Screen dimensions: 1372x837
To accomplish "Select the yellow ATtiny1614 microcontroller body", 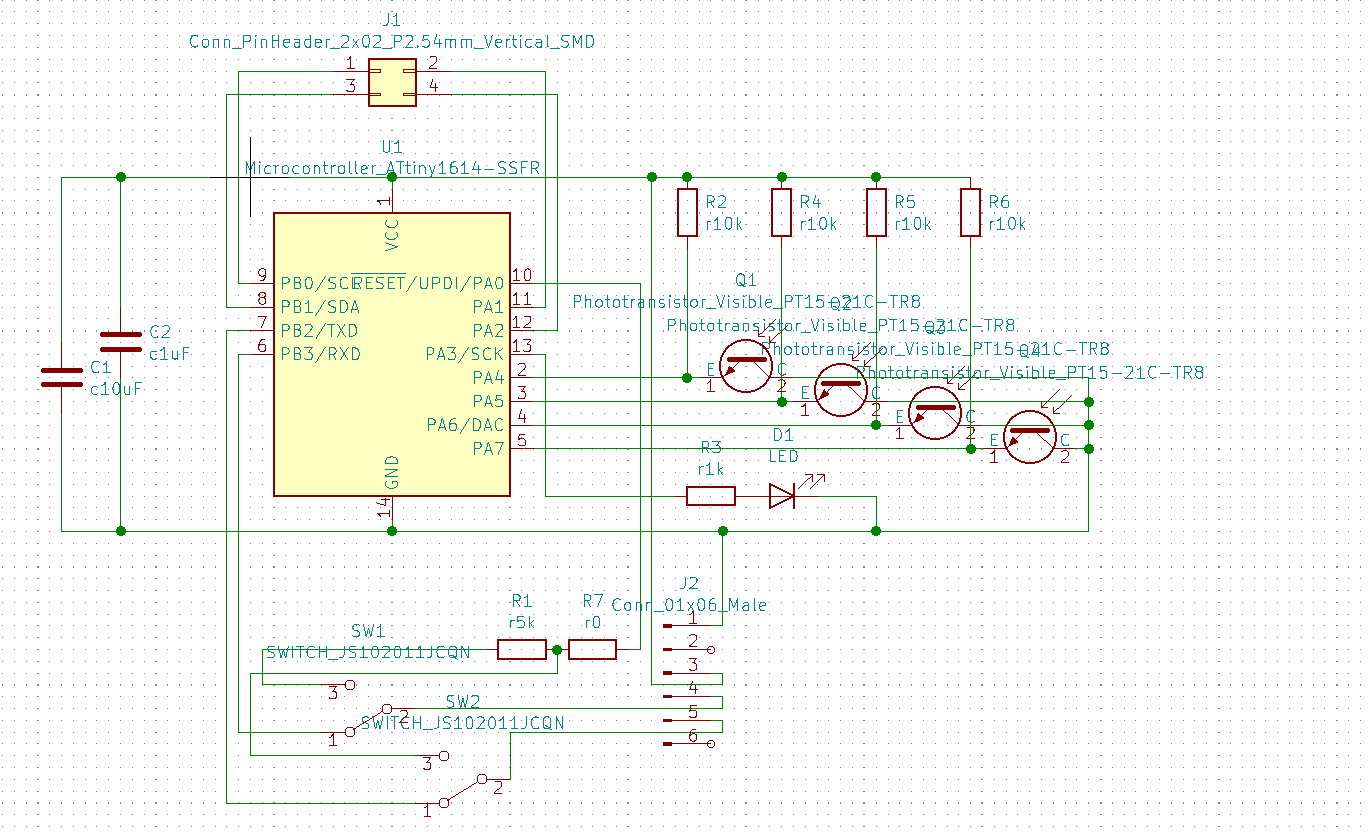I will (x=392, y=354).
